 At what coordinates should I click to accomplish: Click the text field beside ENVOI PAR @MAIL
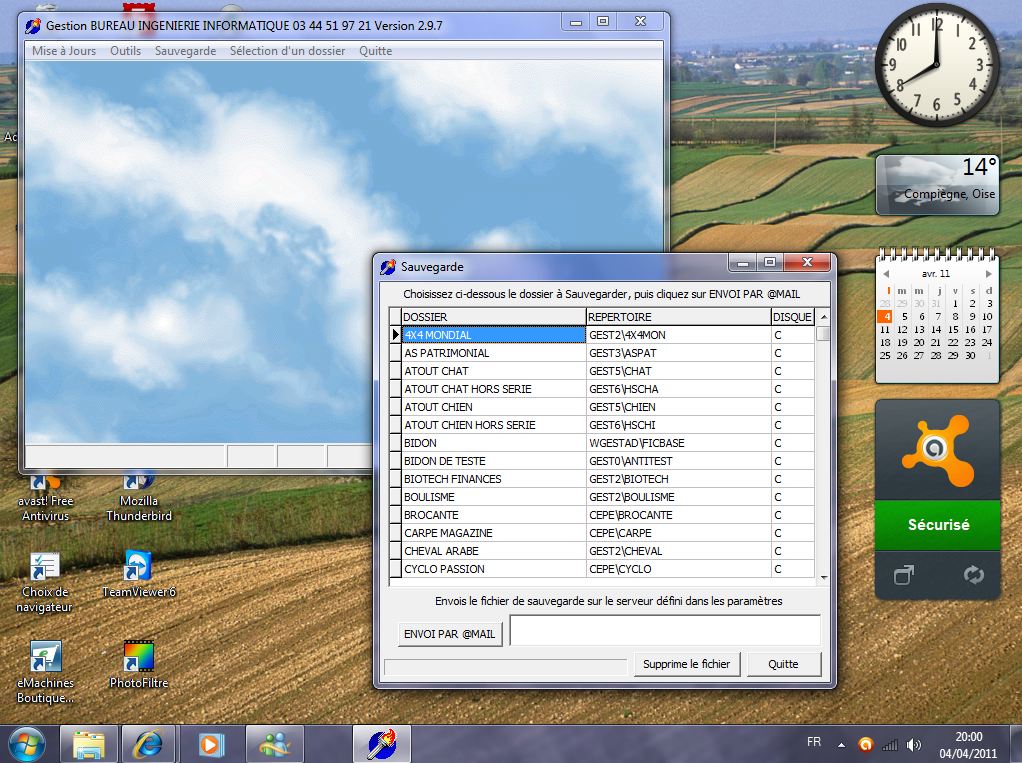[x=664, y=630]
